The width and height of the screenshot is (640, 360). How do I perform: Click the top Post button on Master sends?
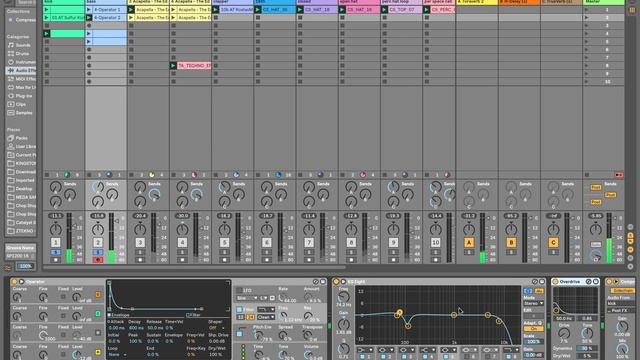tap(596, 188)
